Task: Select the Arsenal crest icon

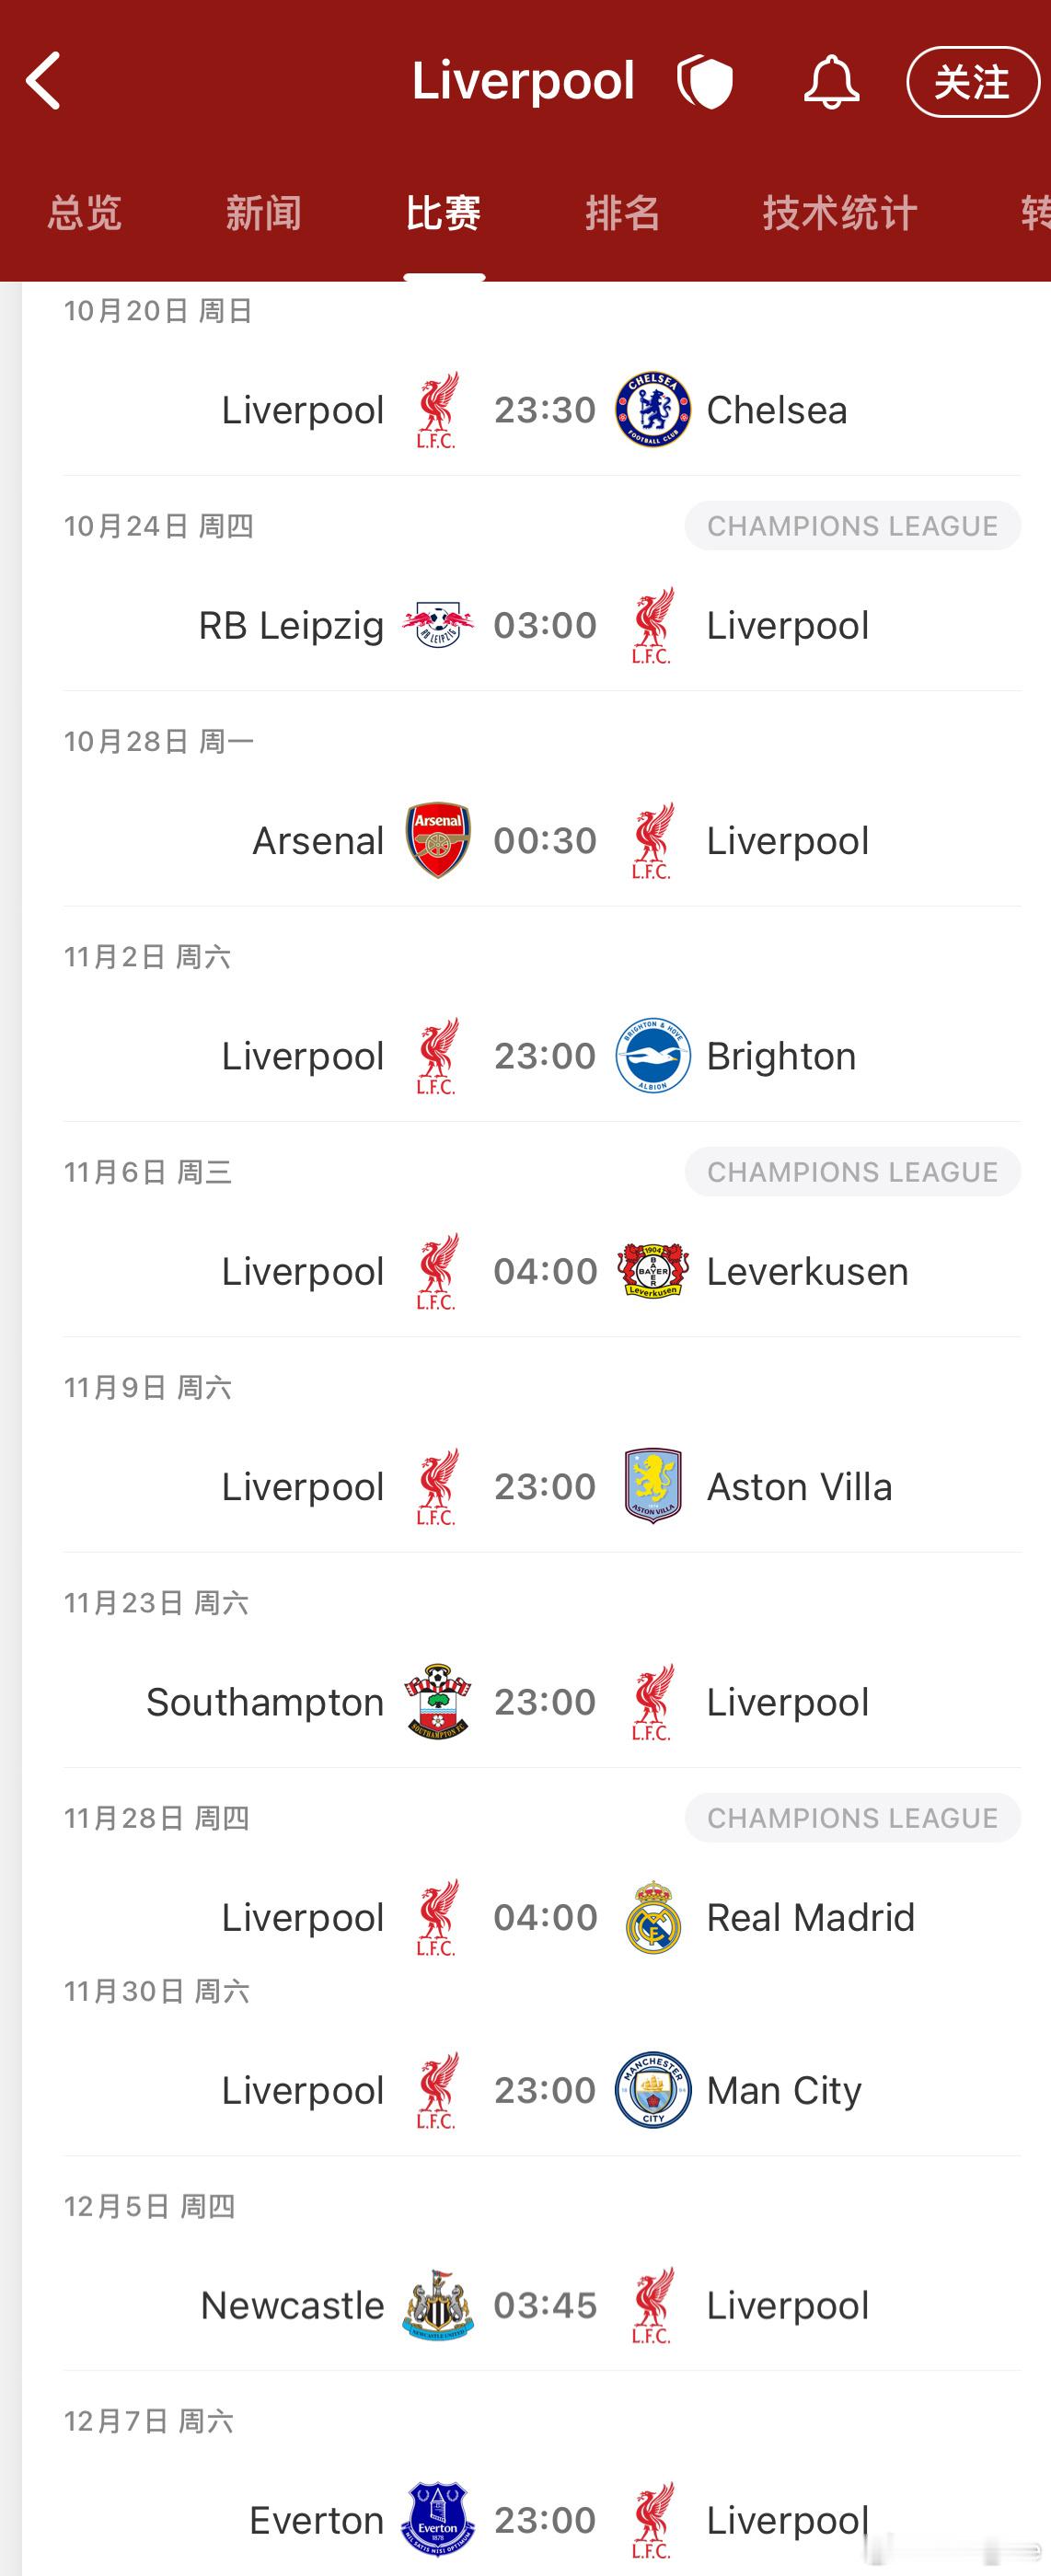Action: [x=438, y=840]
